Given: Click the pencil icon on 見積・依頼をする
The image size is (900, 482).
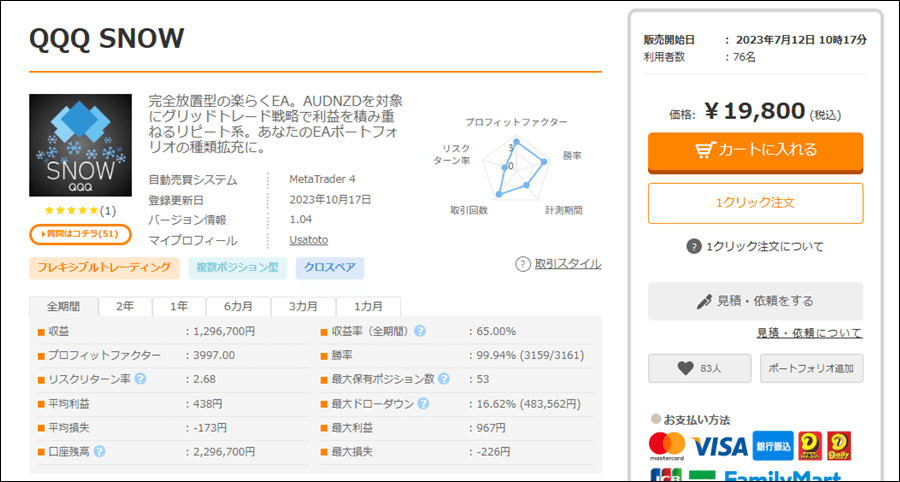Looking at the screenshot, I should 704,301.
